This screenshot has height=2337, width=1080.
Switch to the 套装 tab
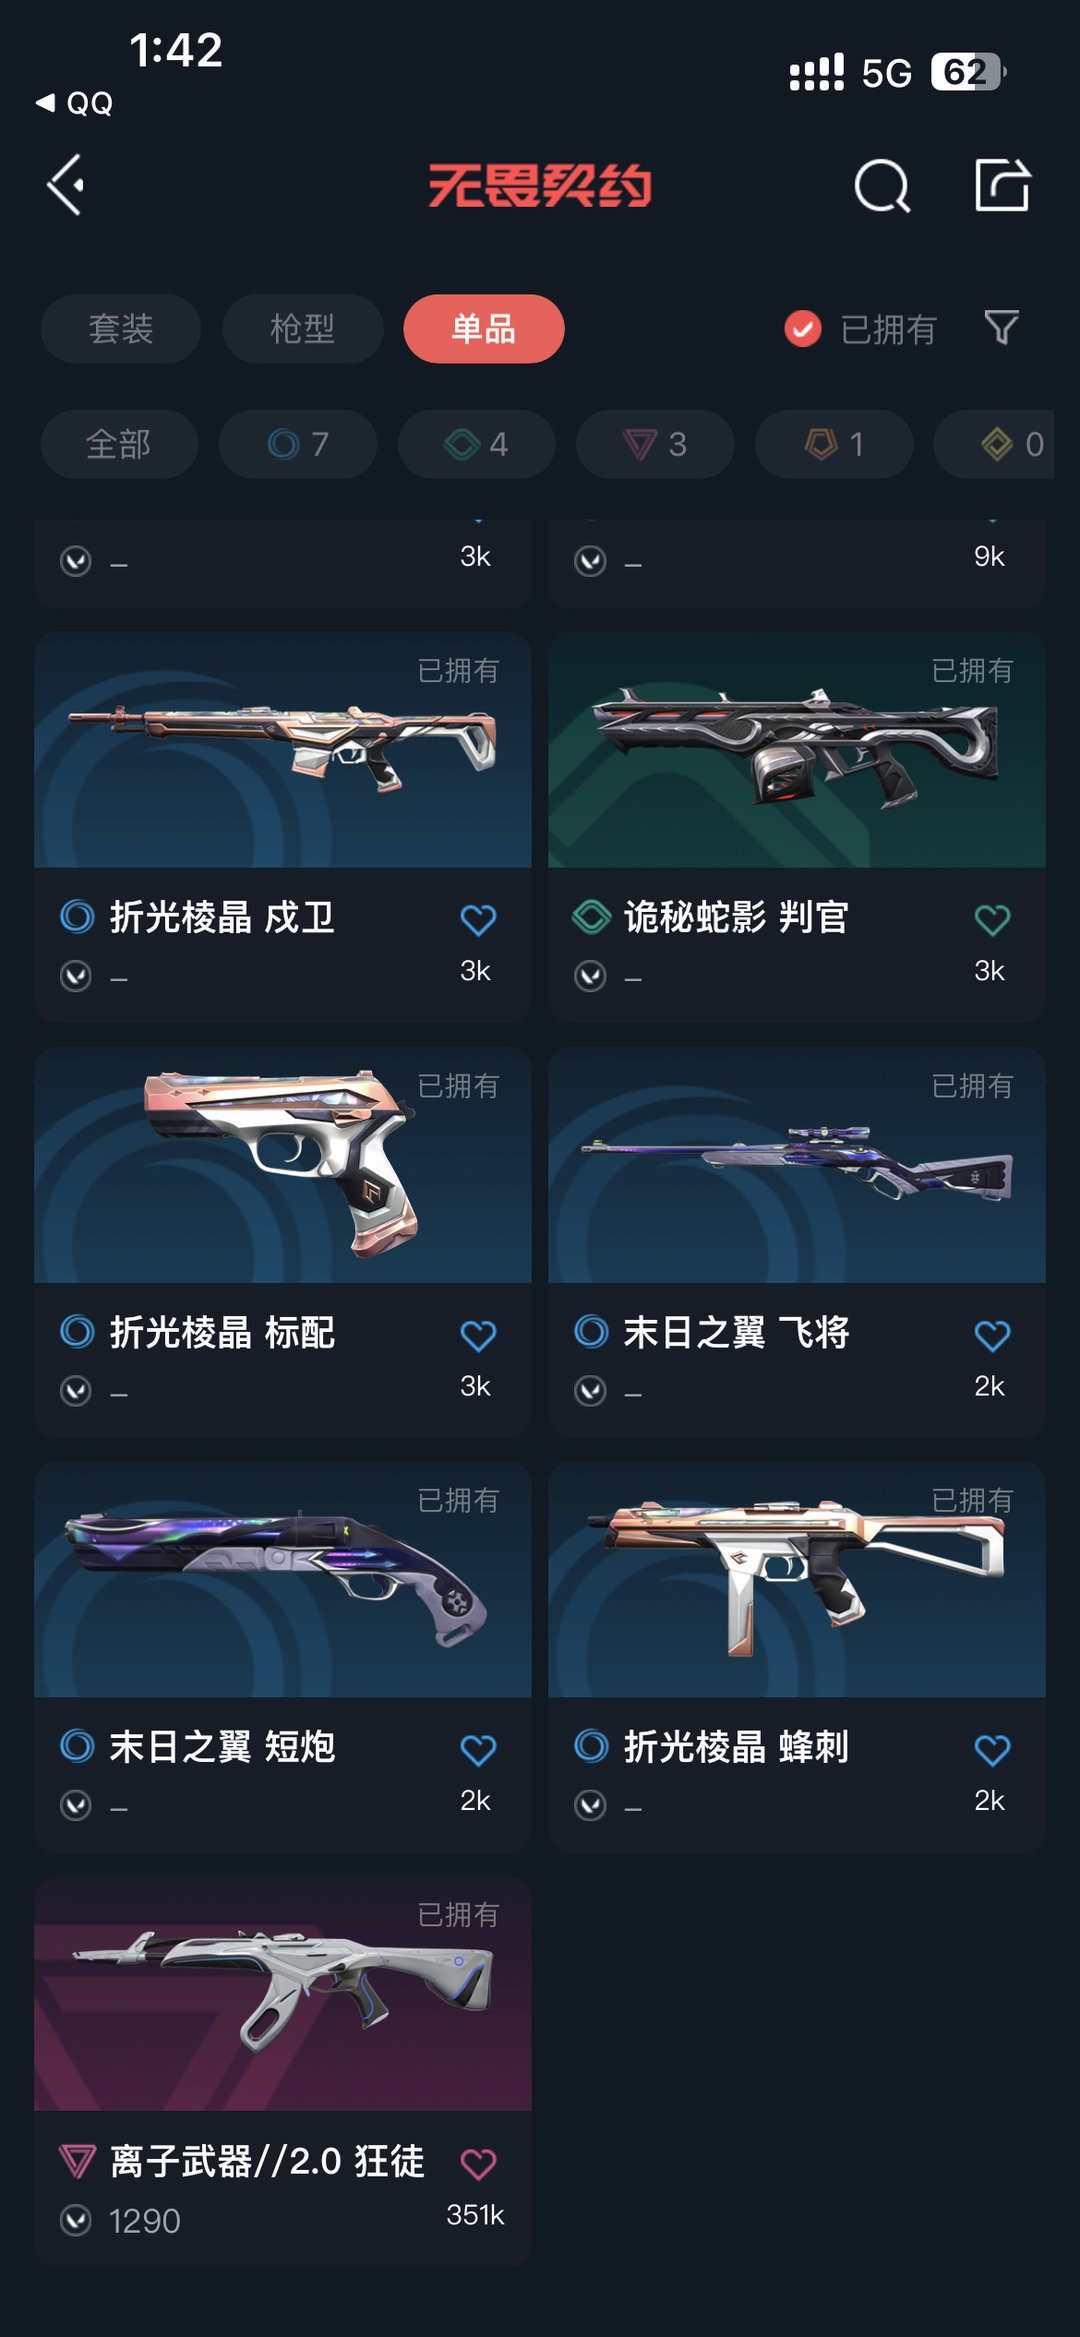click(121, 329)
